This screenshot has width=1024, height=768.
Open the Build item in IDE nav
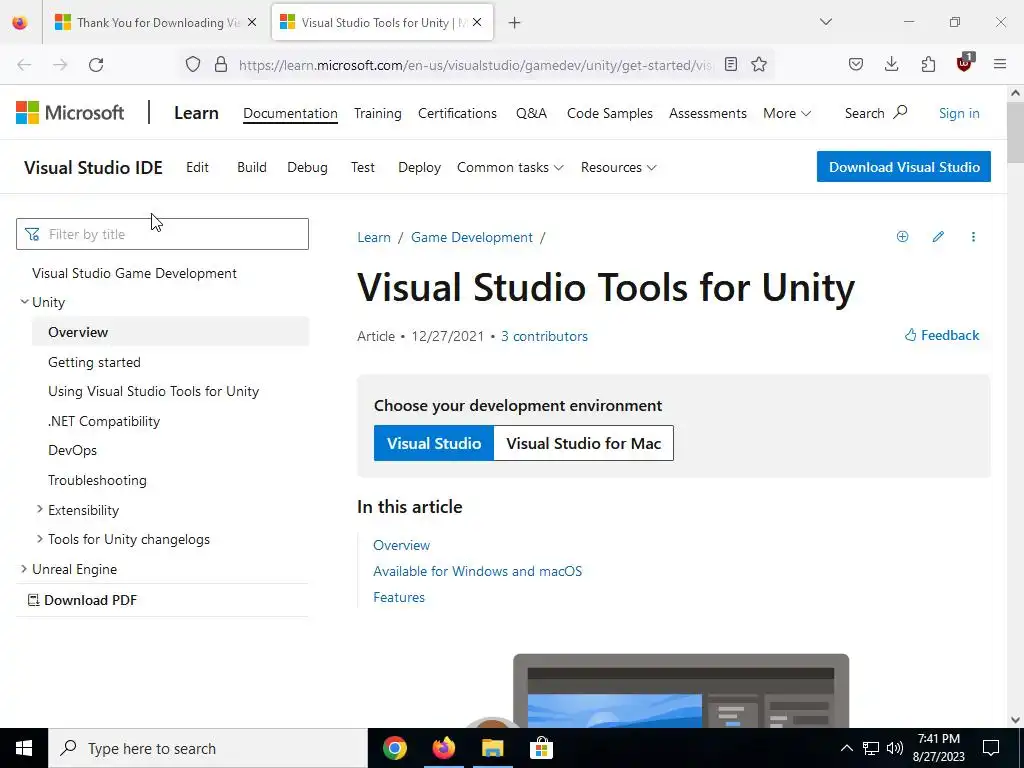(251, 167)
